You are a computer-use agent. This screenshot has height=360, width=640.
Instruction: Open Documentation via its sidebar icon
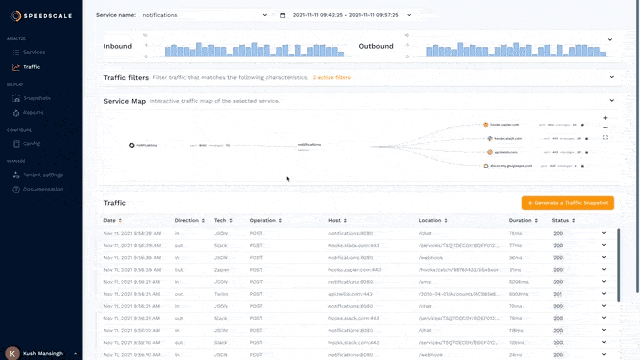click(x=16, y=189)
